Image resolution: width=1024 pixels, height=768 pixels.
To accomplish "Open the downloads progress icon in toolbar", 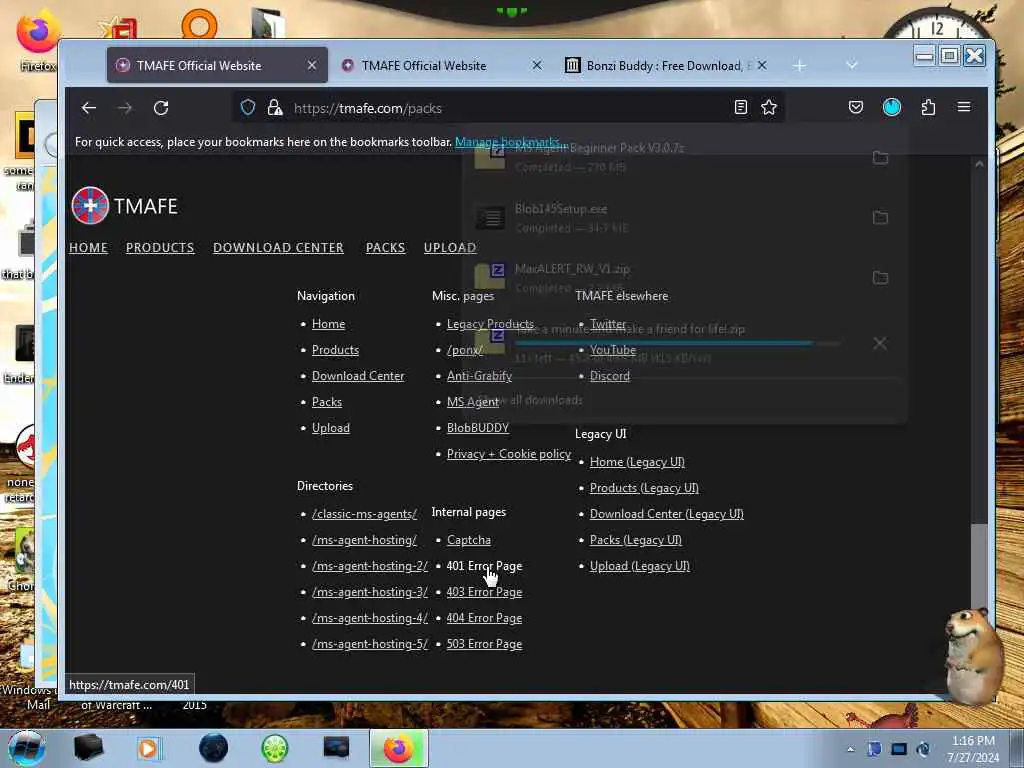I will tap(891, 107).
